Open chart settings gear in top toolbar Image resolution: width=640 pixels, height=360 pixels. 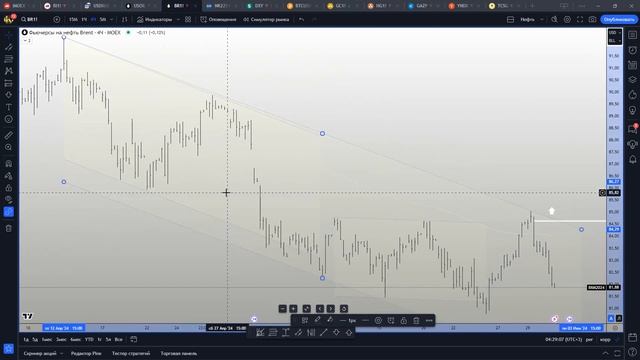pyautogui.click(x=567, y=19)
